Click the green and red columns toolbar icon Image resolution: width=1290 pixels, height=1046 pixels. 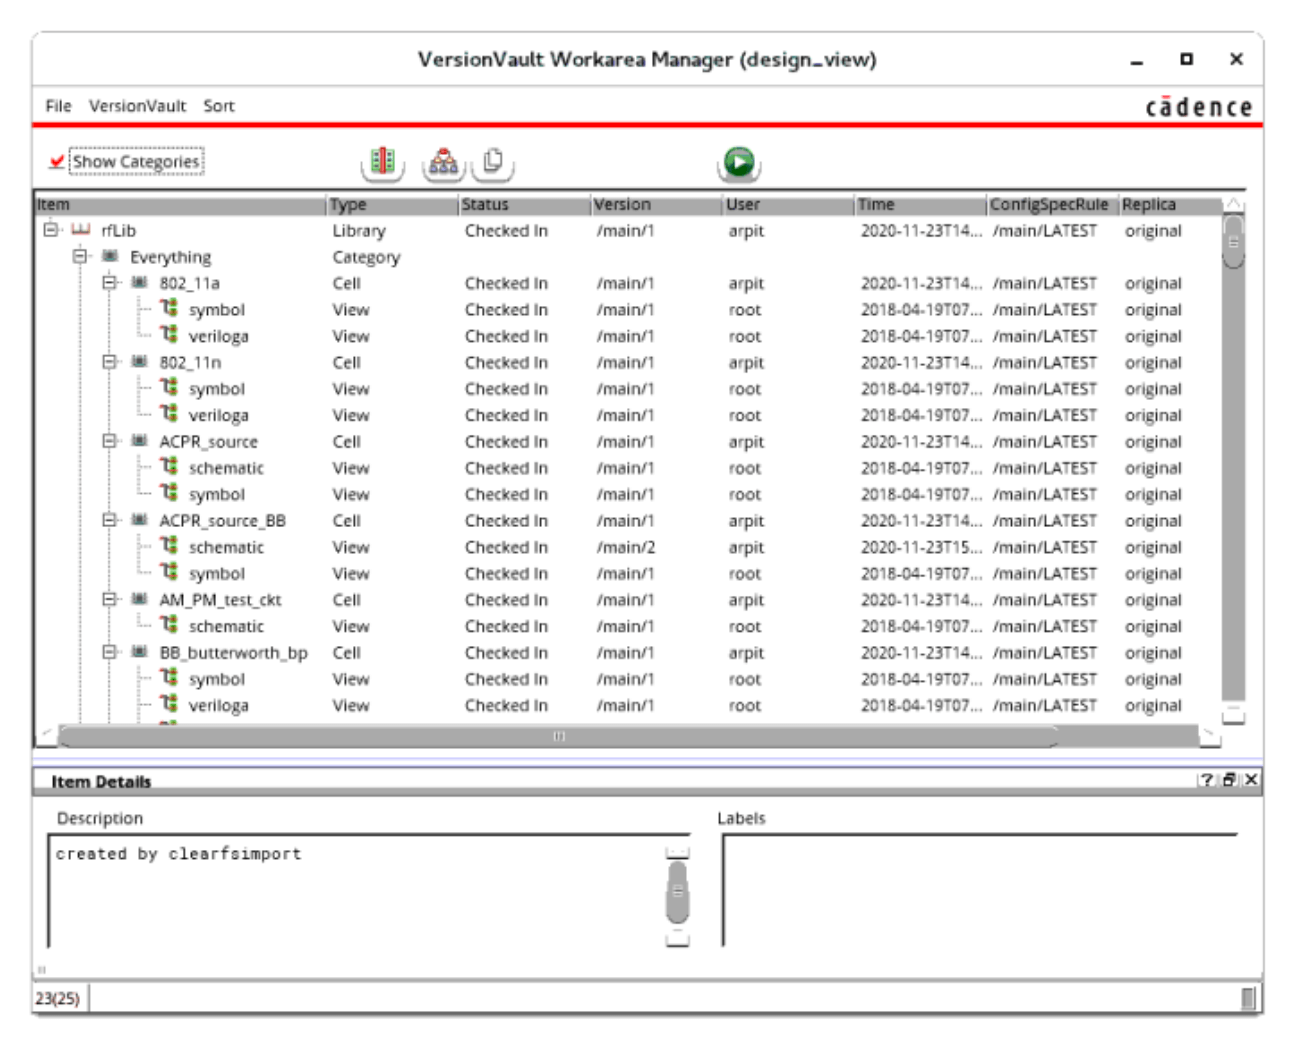click(x=382, y=161)
